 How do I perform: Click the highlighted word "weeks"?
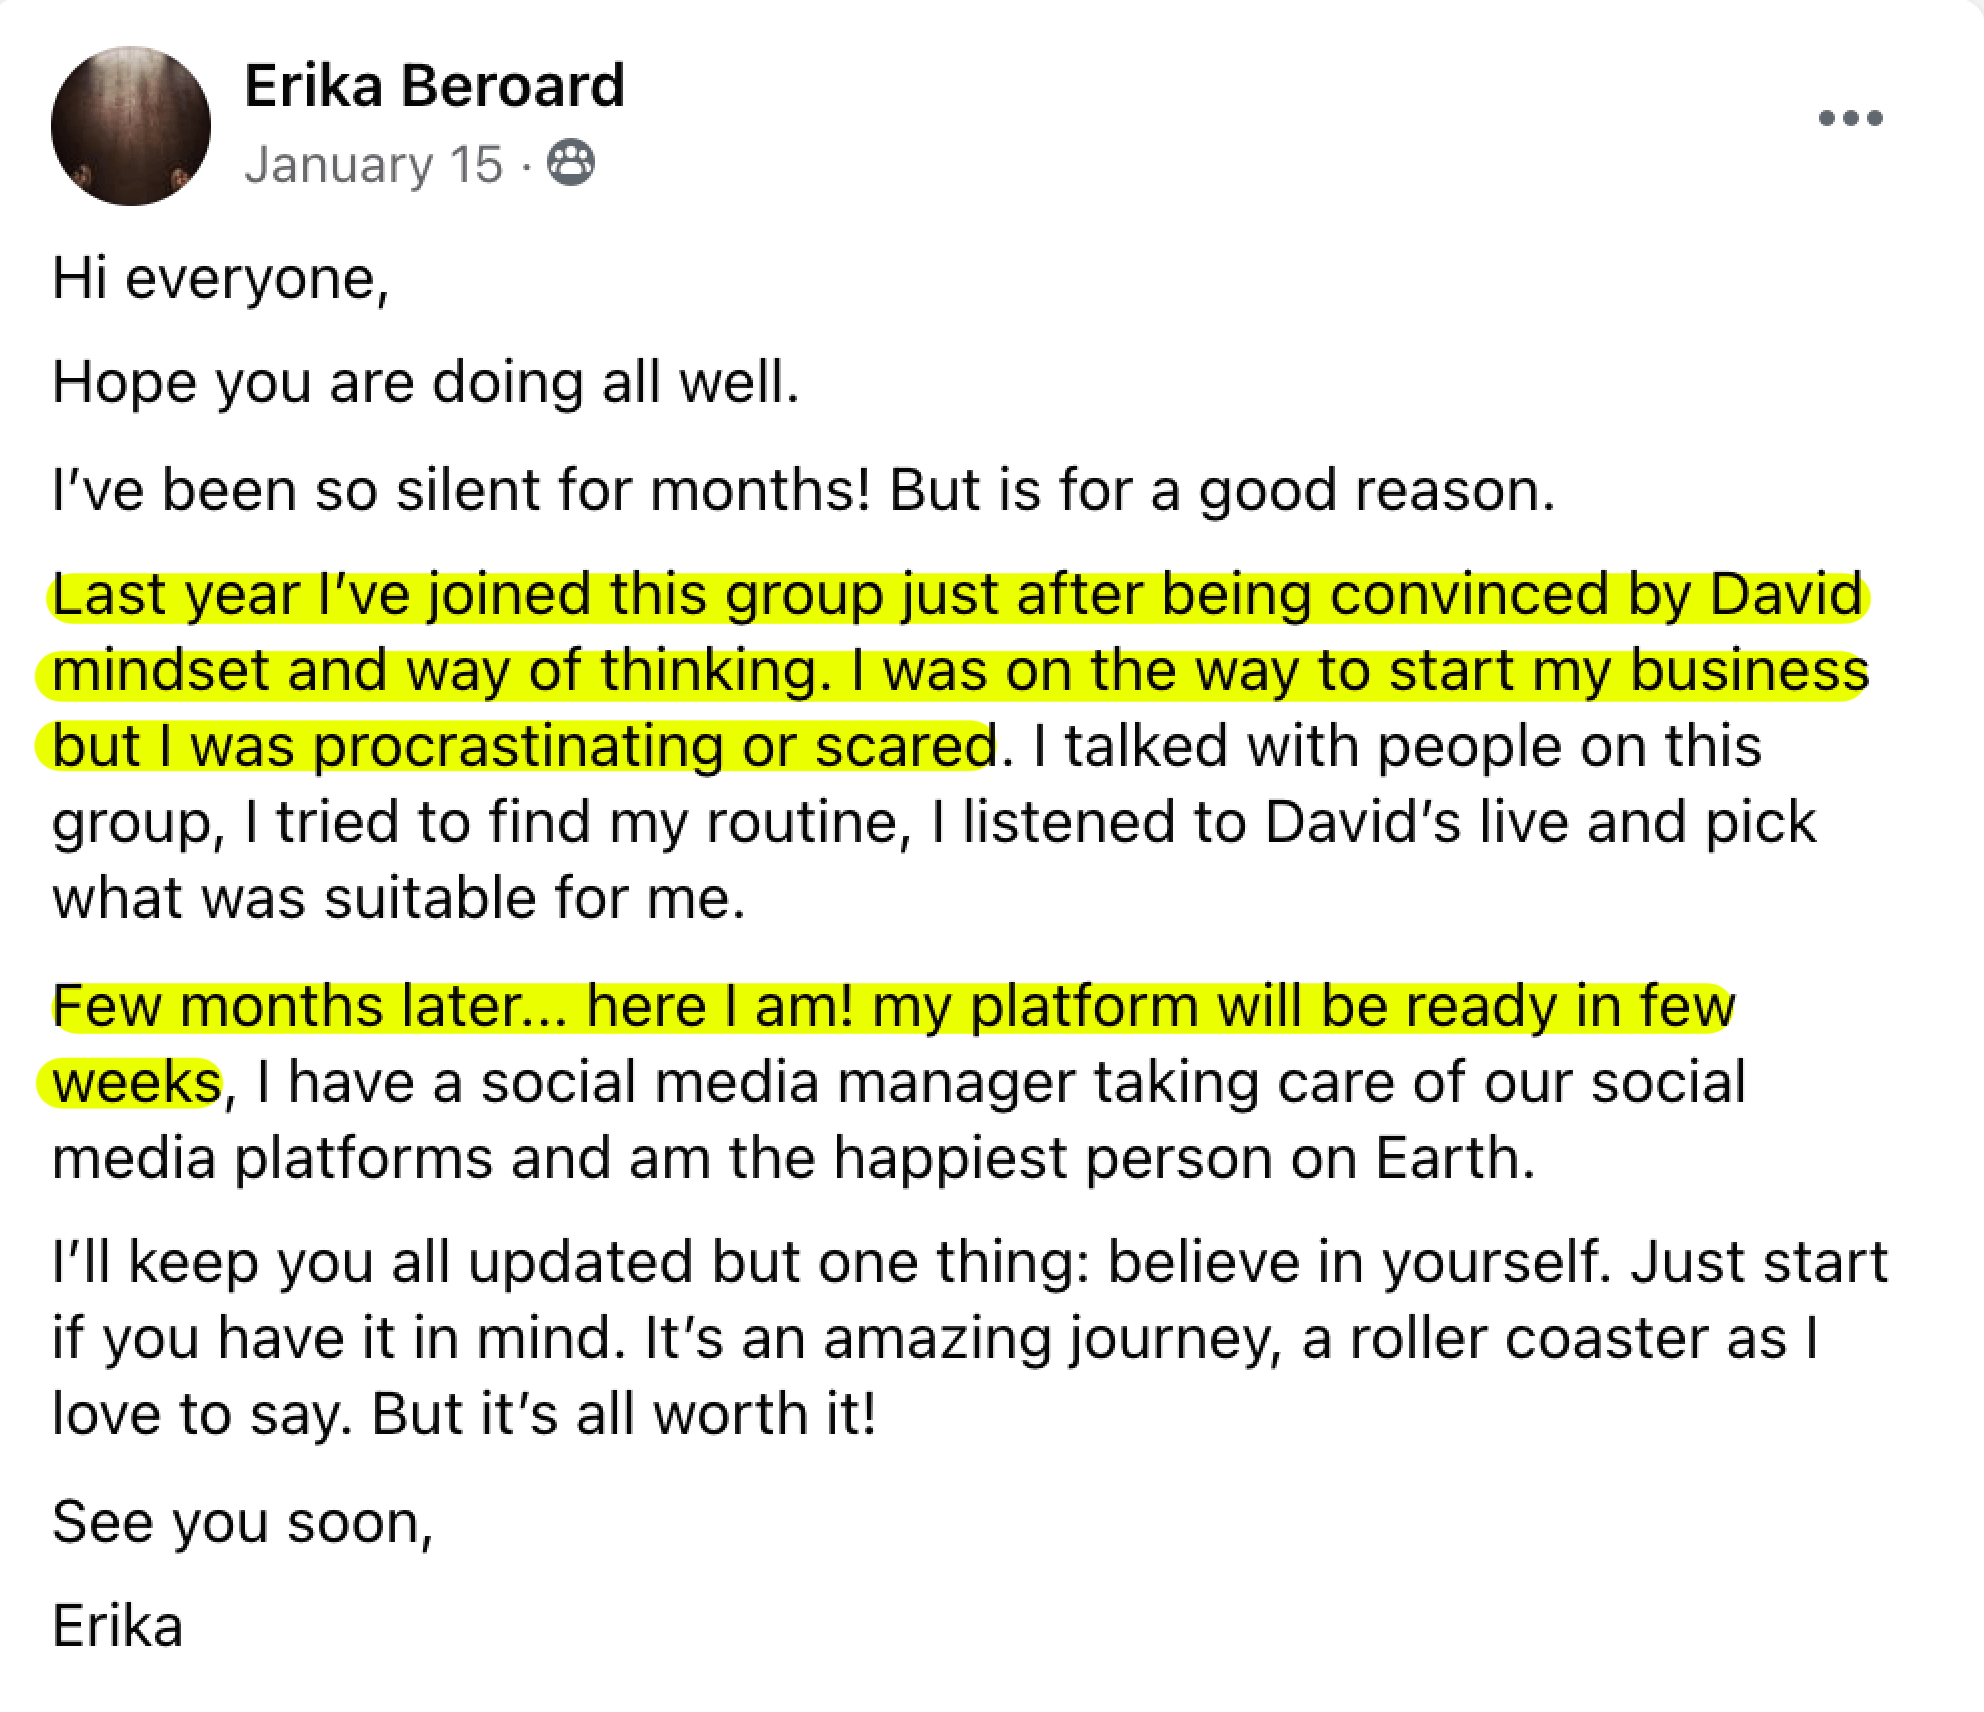[x=136, y=1083]
